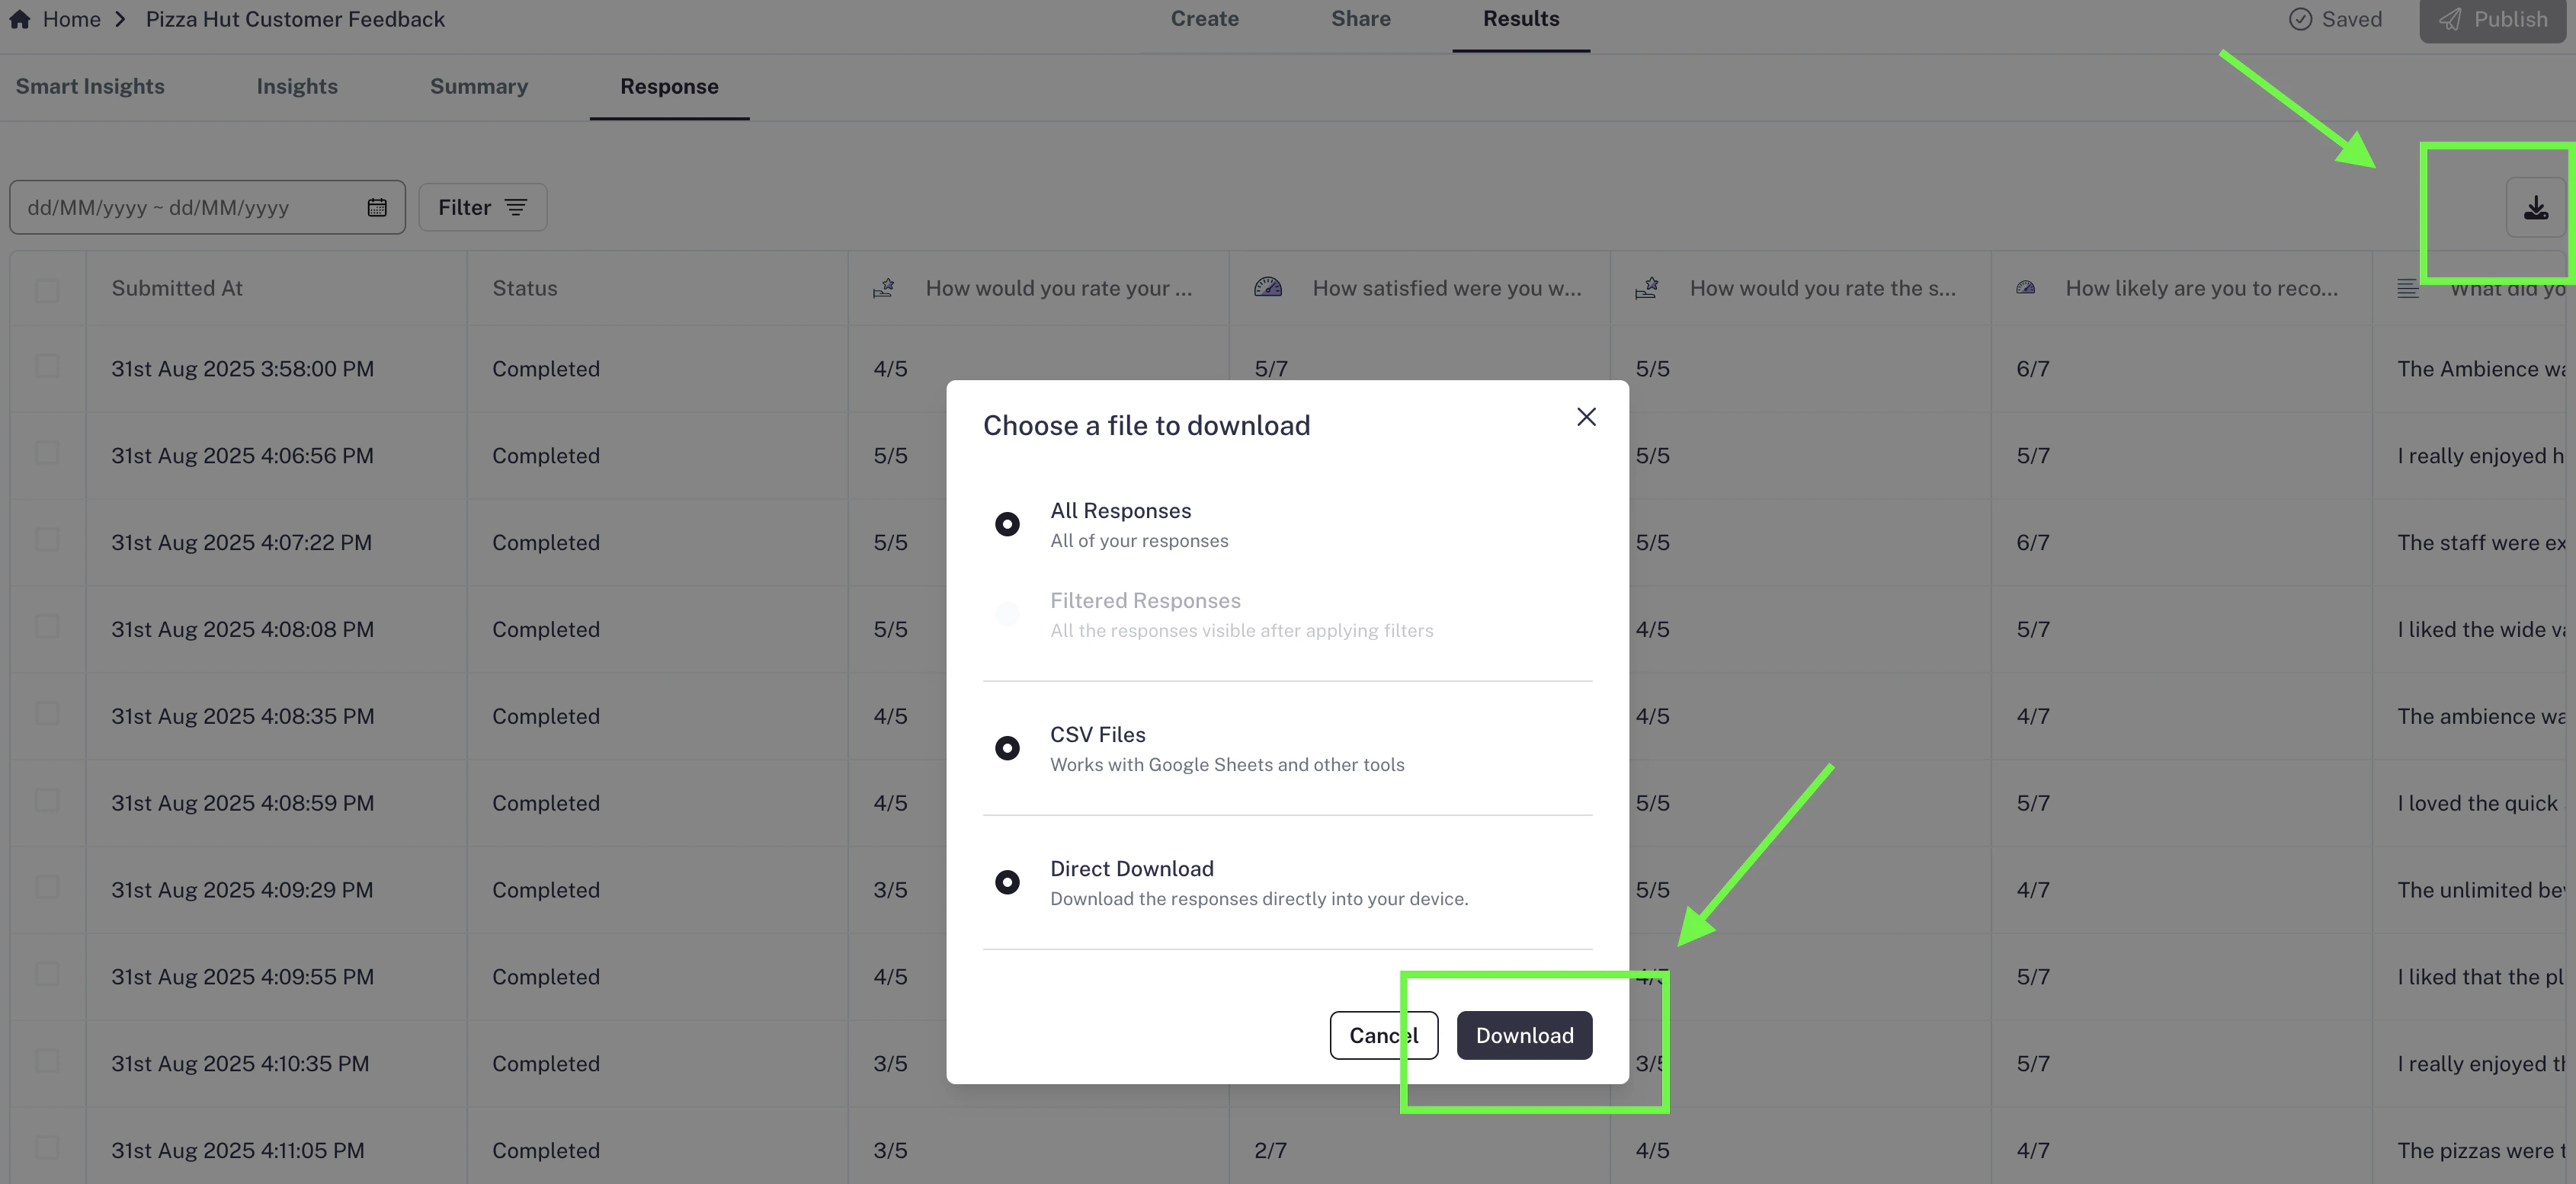This screenshot has height=1184, width=2576.
Task: Open the date range field
Action: (x=208, y=208)
